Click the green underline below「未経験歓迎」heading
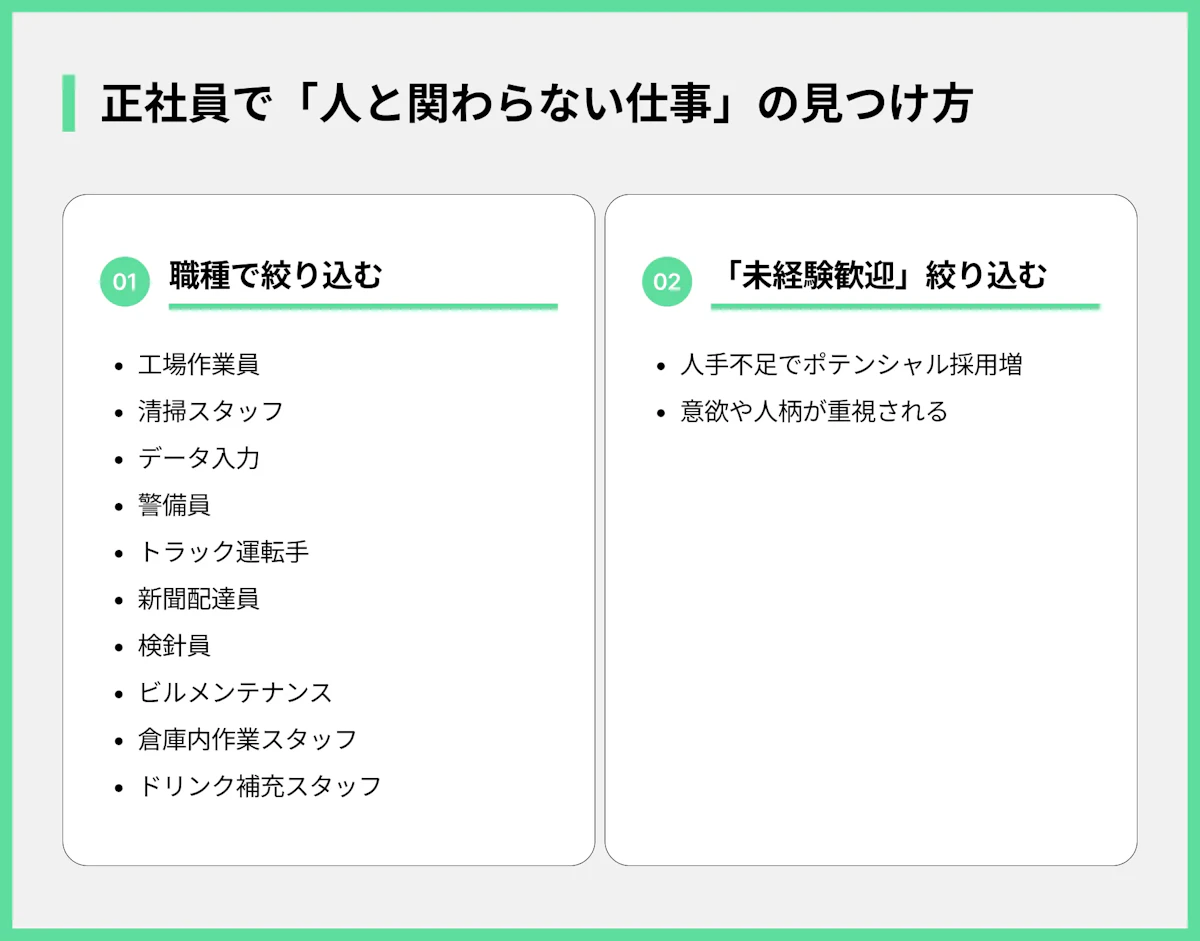Viewport: 1200px width, 941px height. click(905, 306)
